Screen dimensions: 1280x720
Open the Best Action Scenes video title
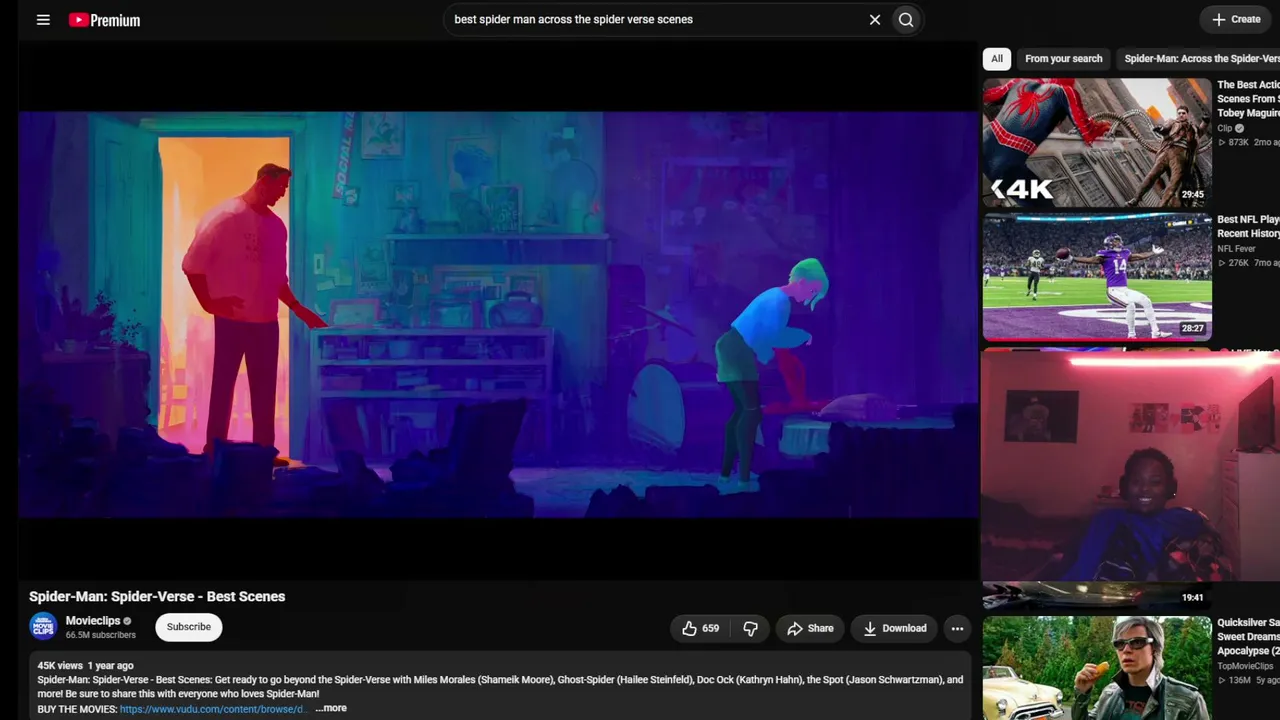[1248, 99]
